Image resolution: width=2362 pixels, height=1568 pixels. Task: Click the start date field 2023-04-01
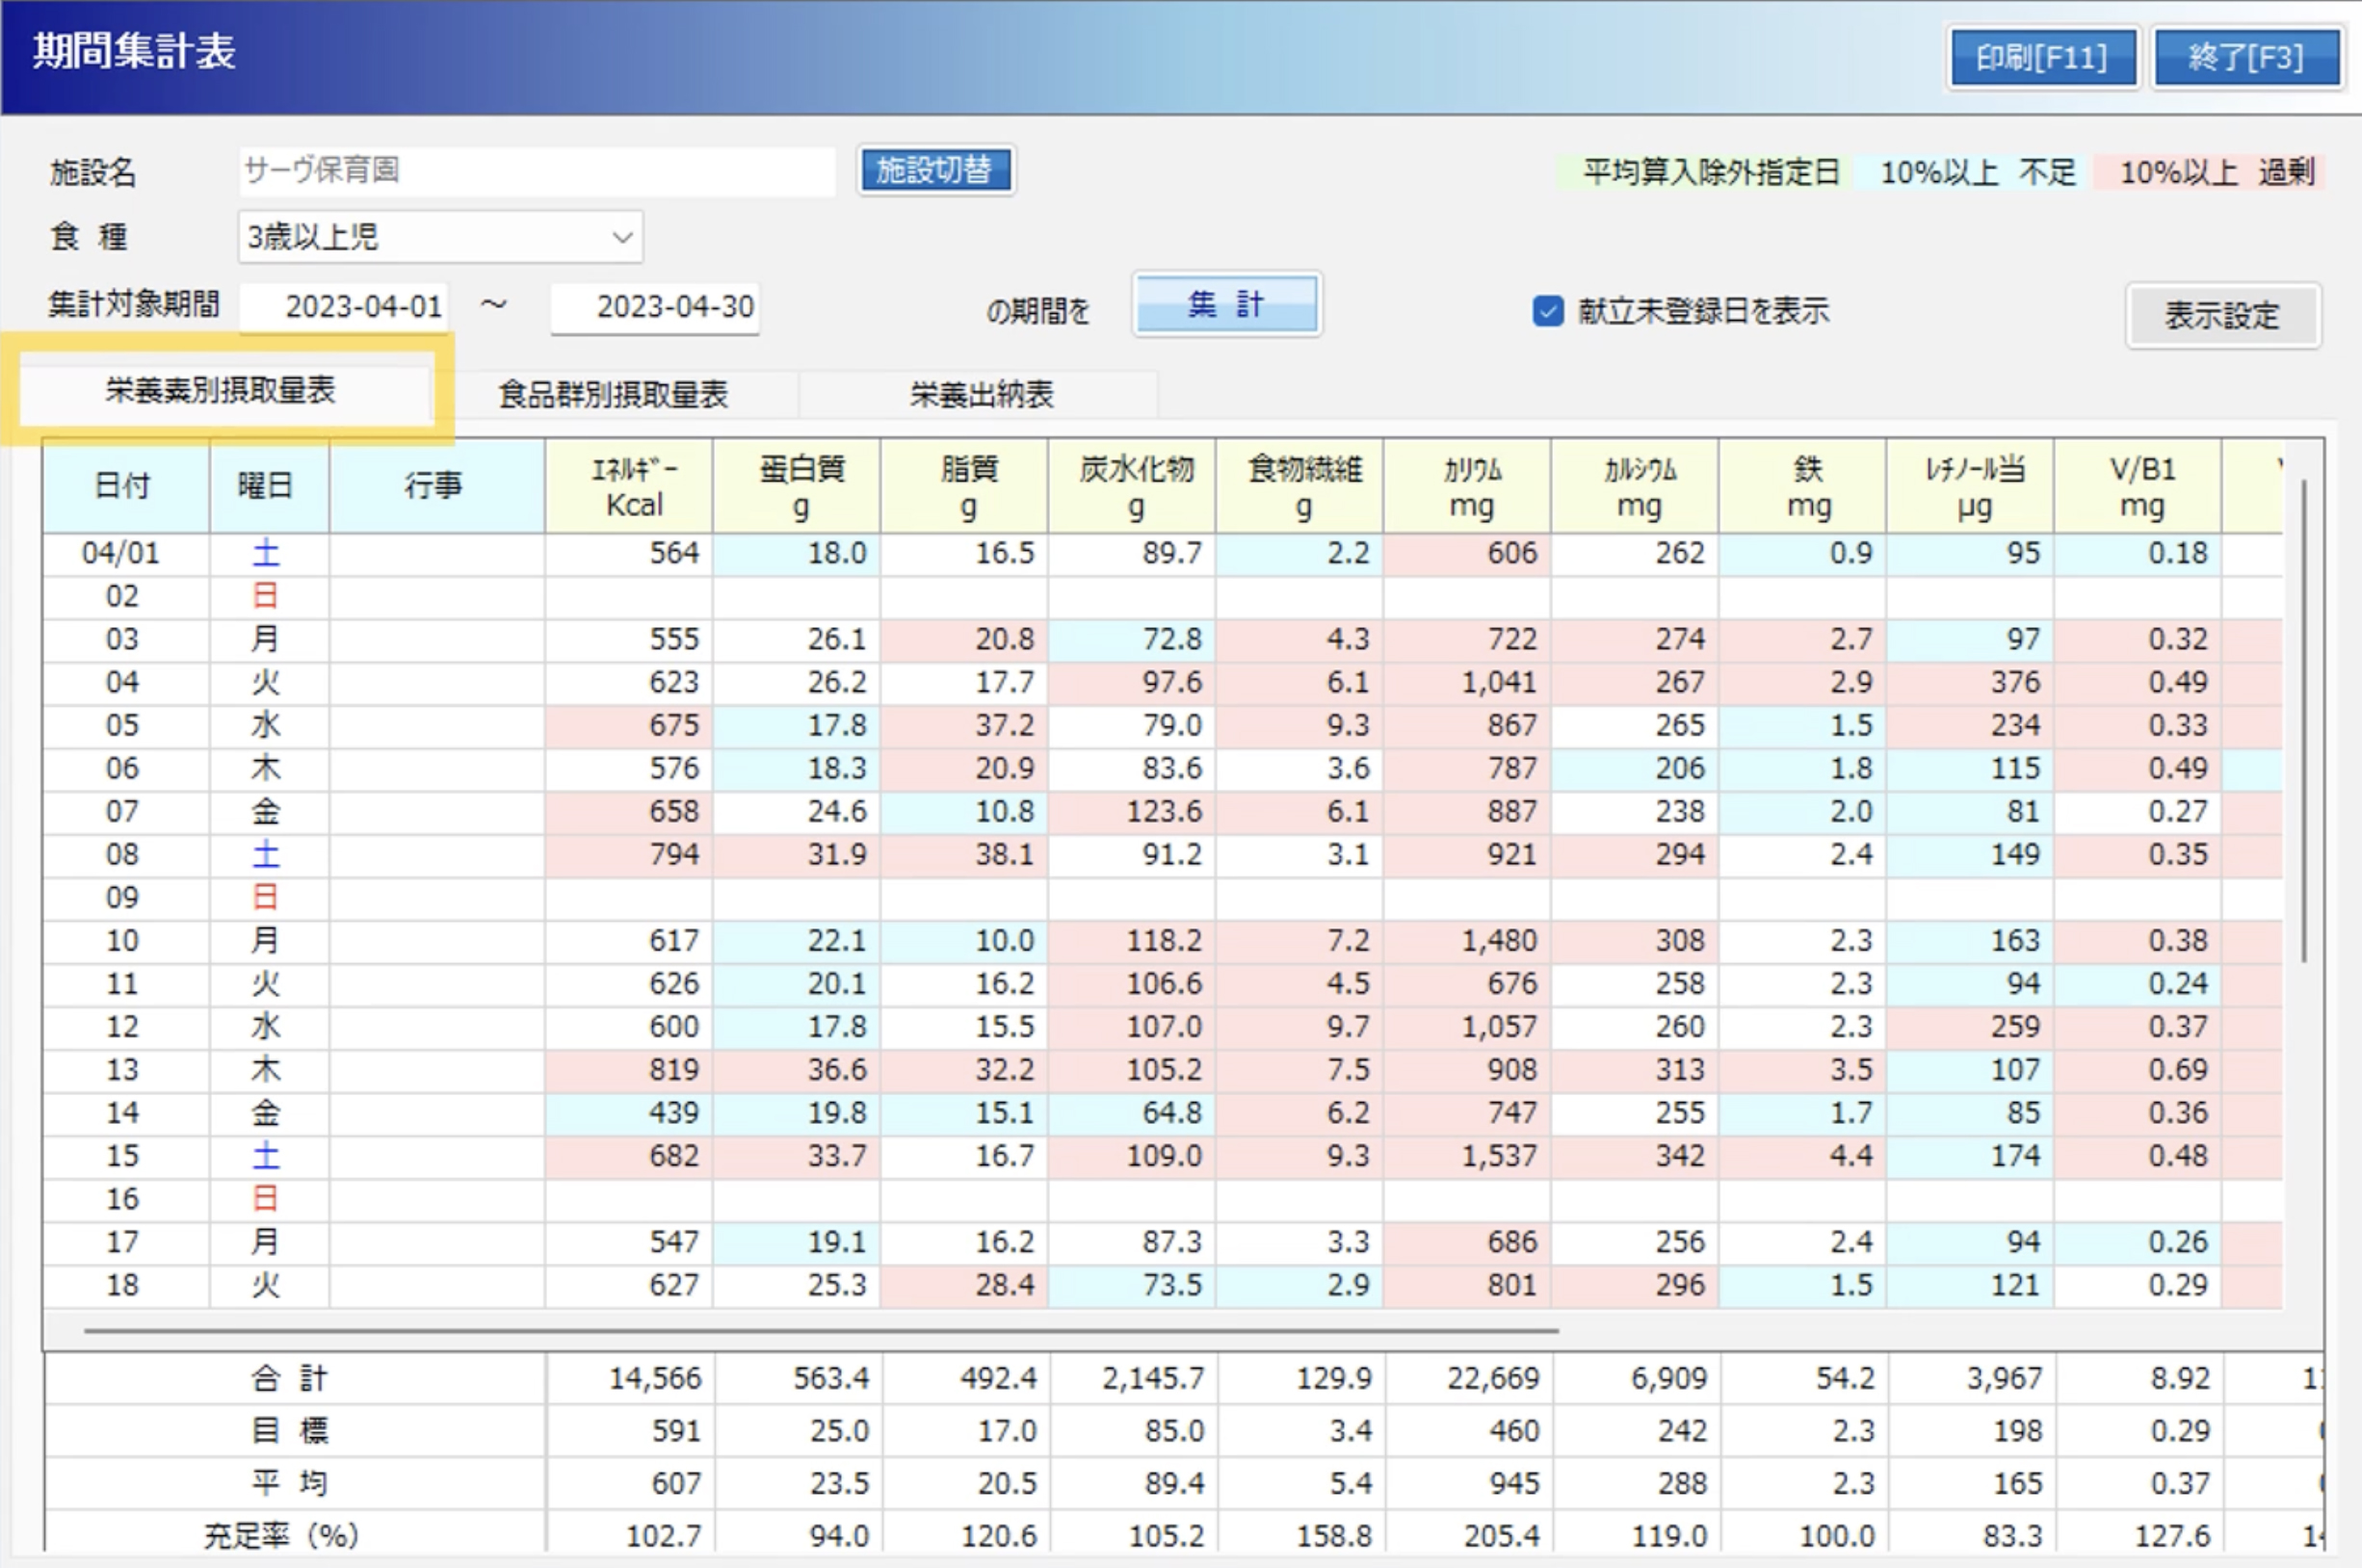point(345,307)
